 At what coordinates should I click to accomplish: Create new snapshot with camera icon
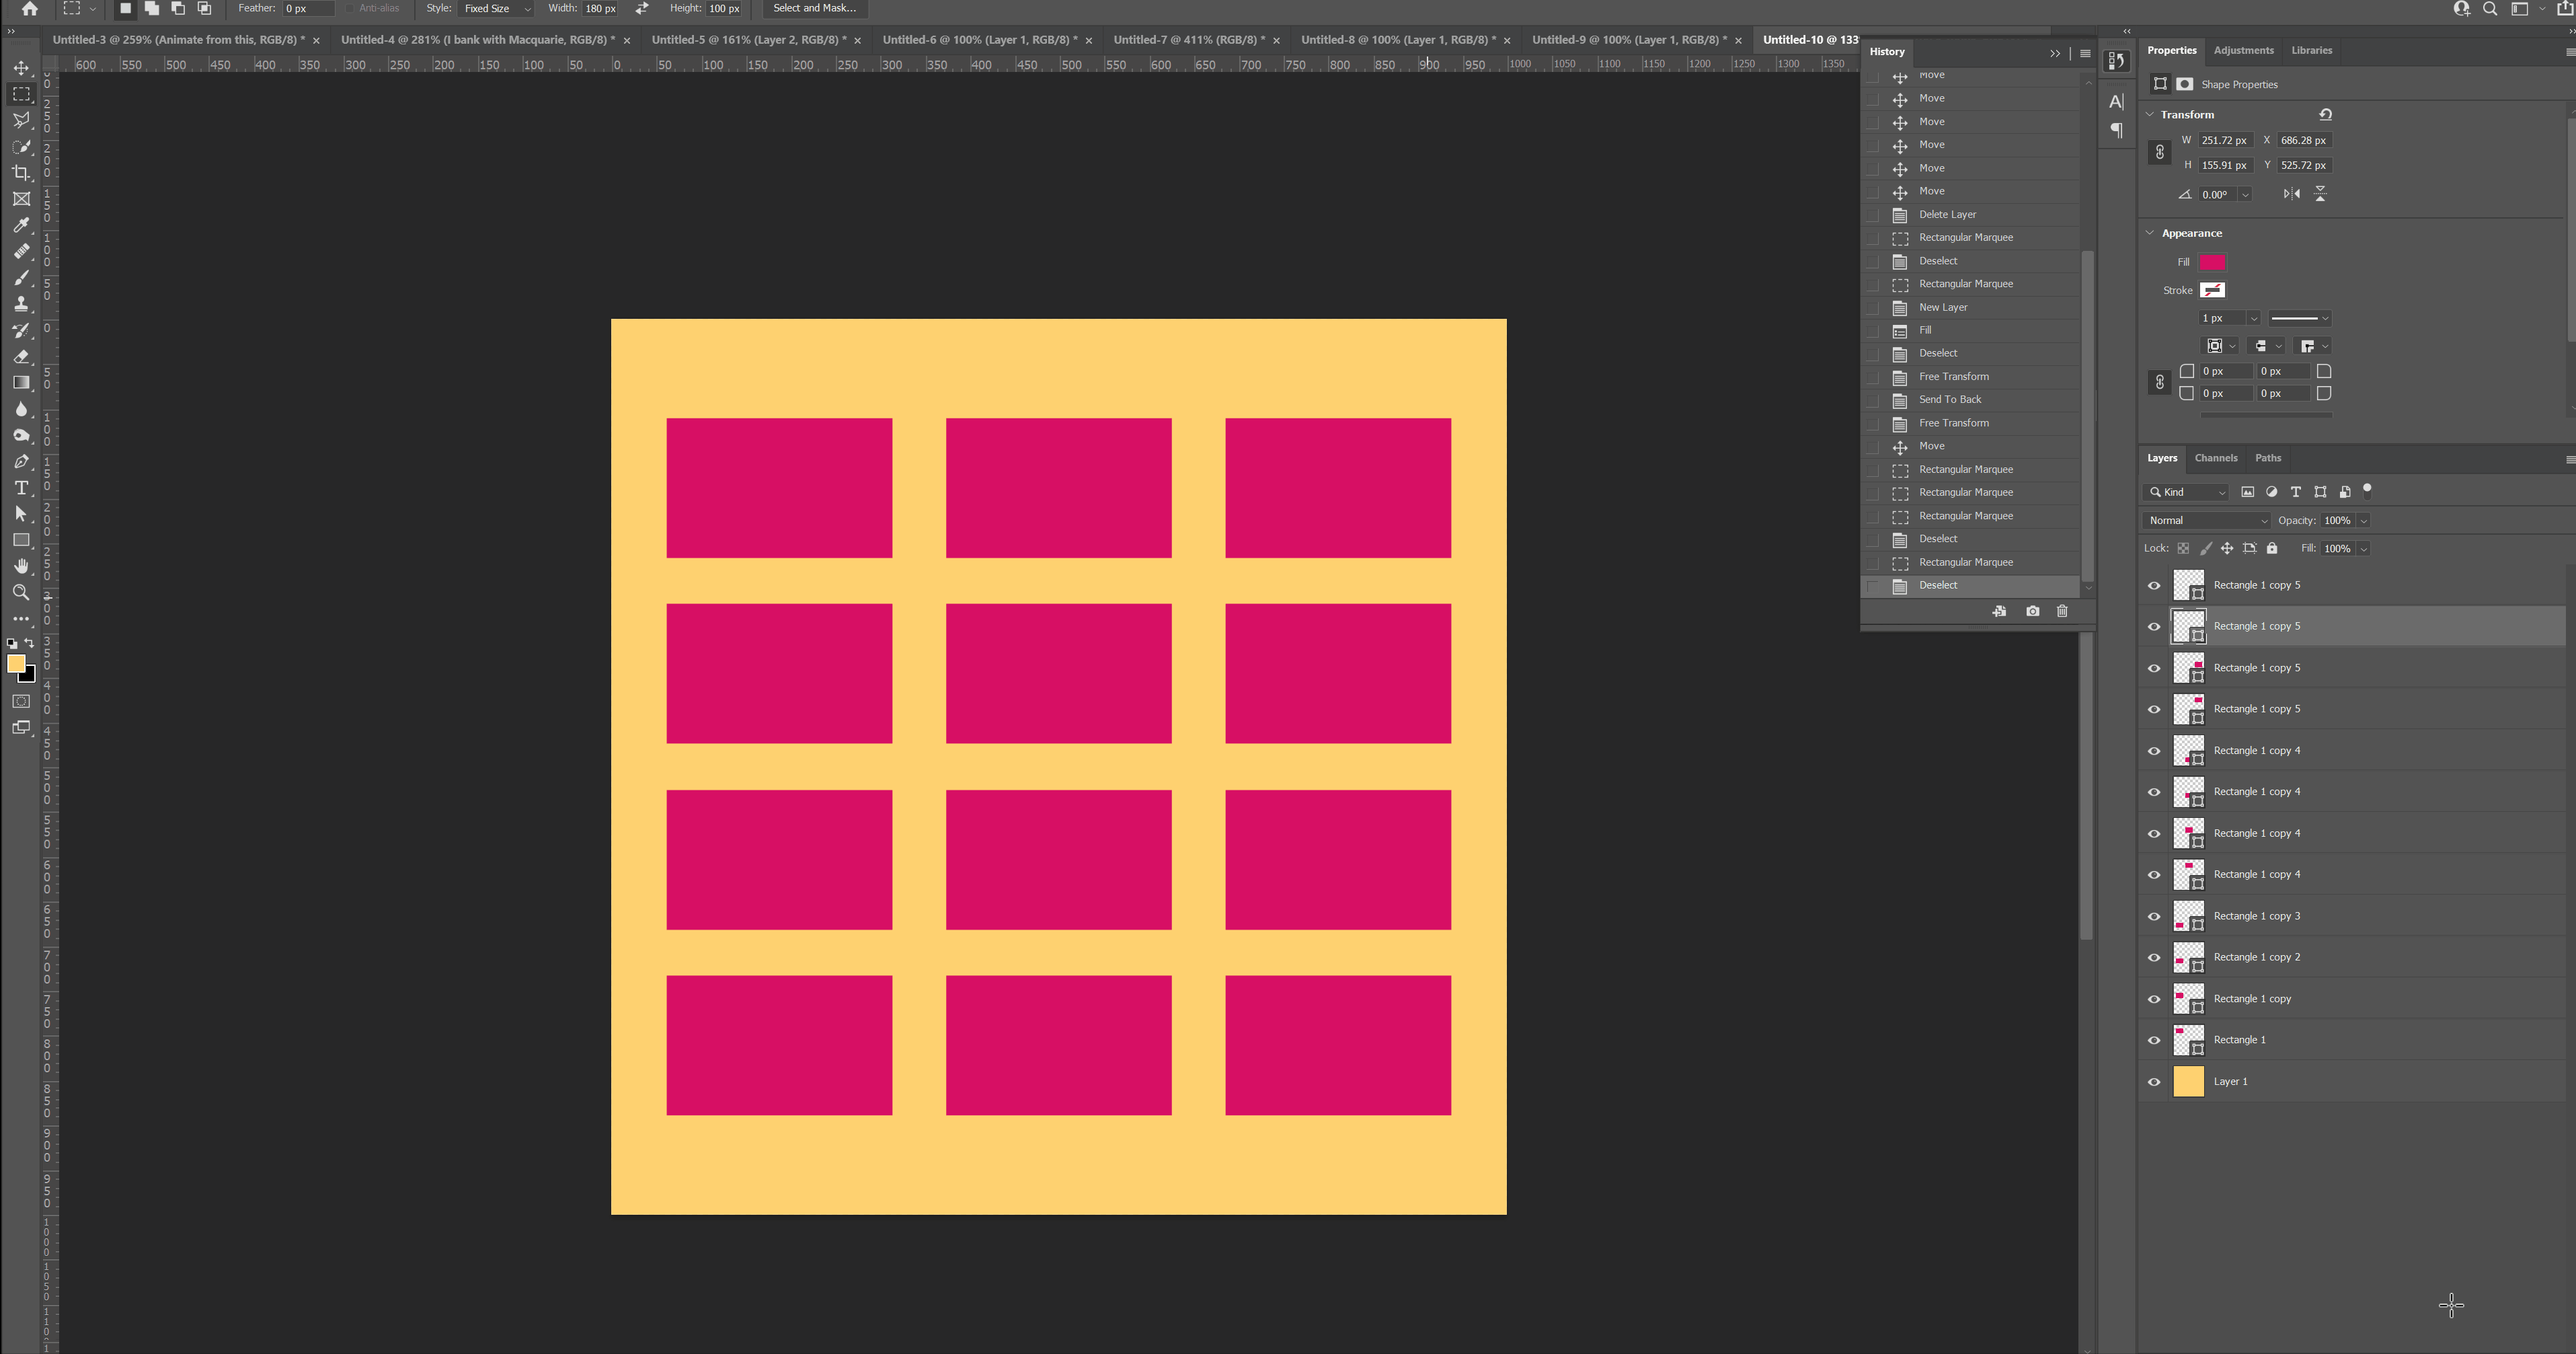(x=2033, y=611)
